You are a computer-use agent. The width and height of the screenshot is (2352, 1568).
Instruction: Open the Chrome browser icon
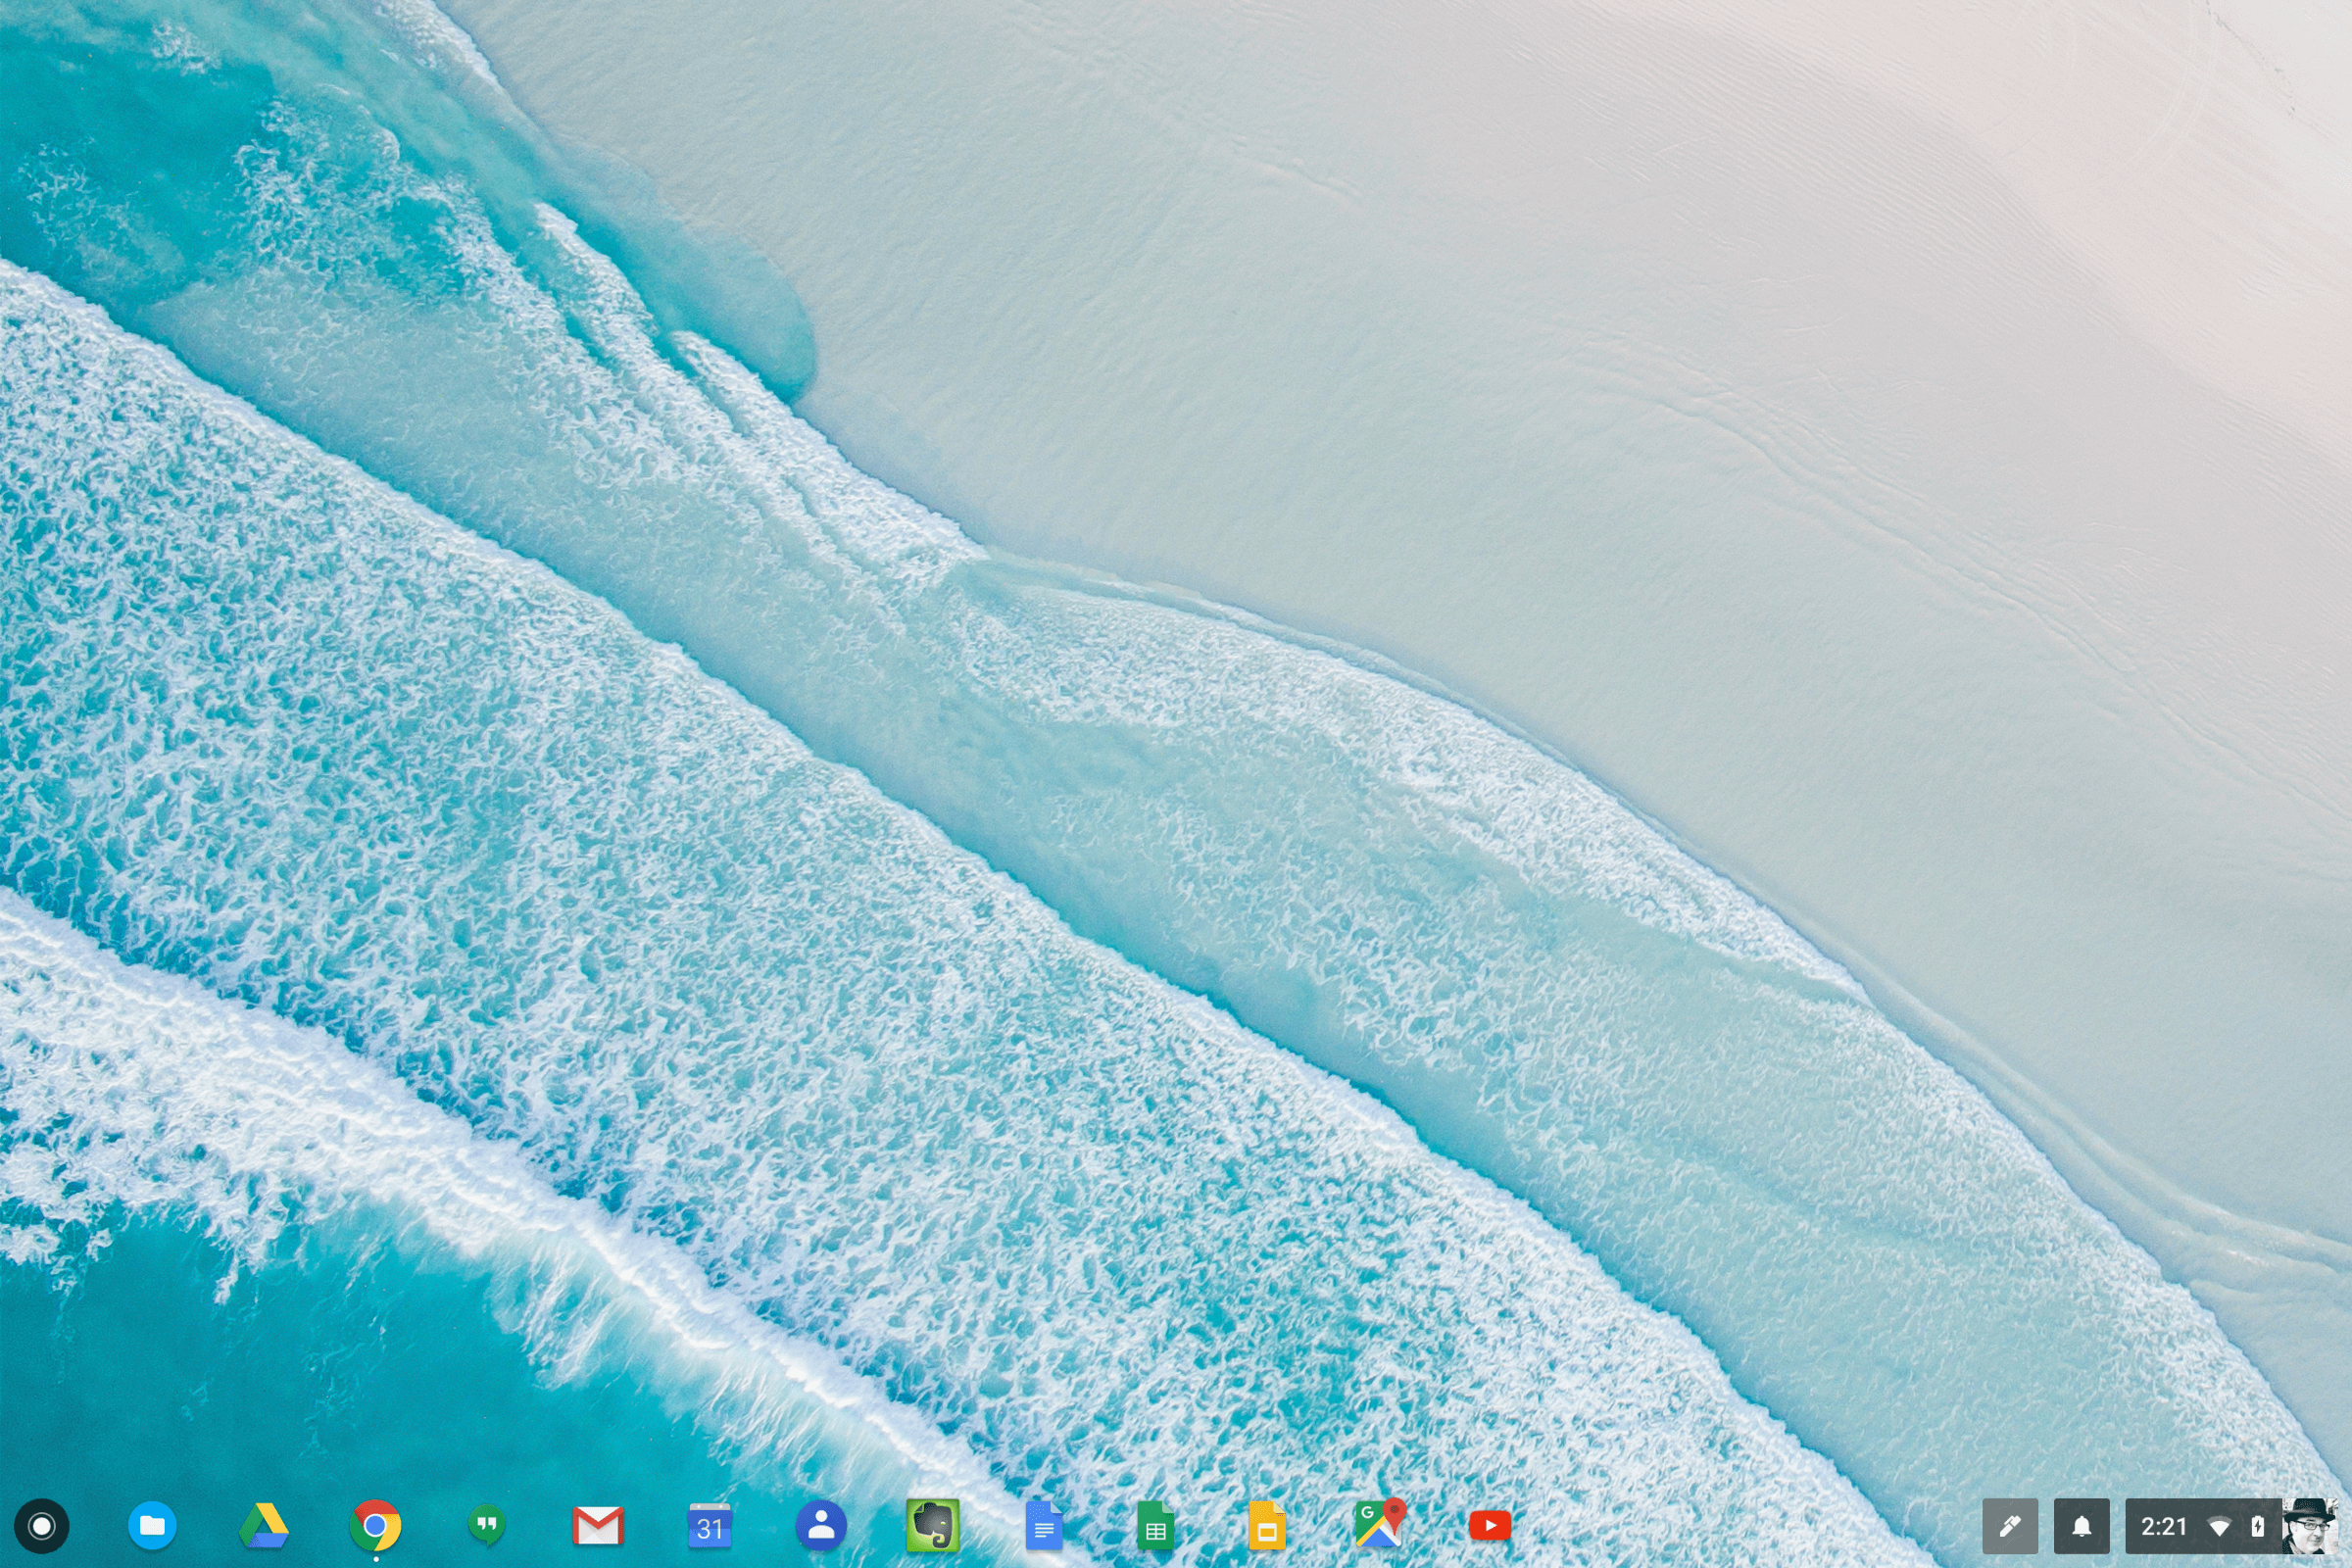tap(376, 1526)
